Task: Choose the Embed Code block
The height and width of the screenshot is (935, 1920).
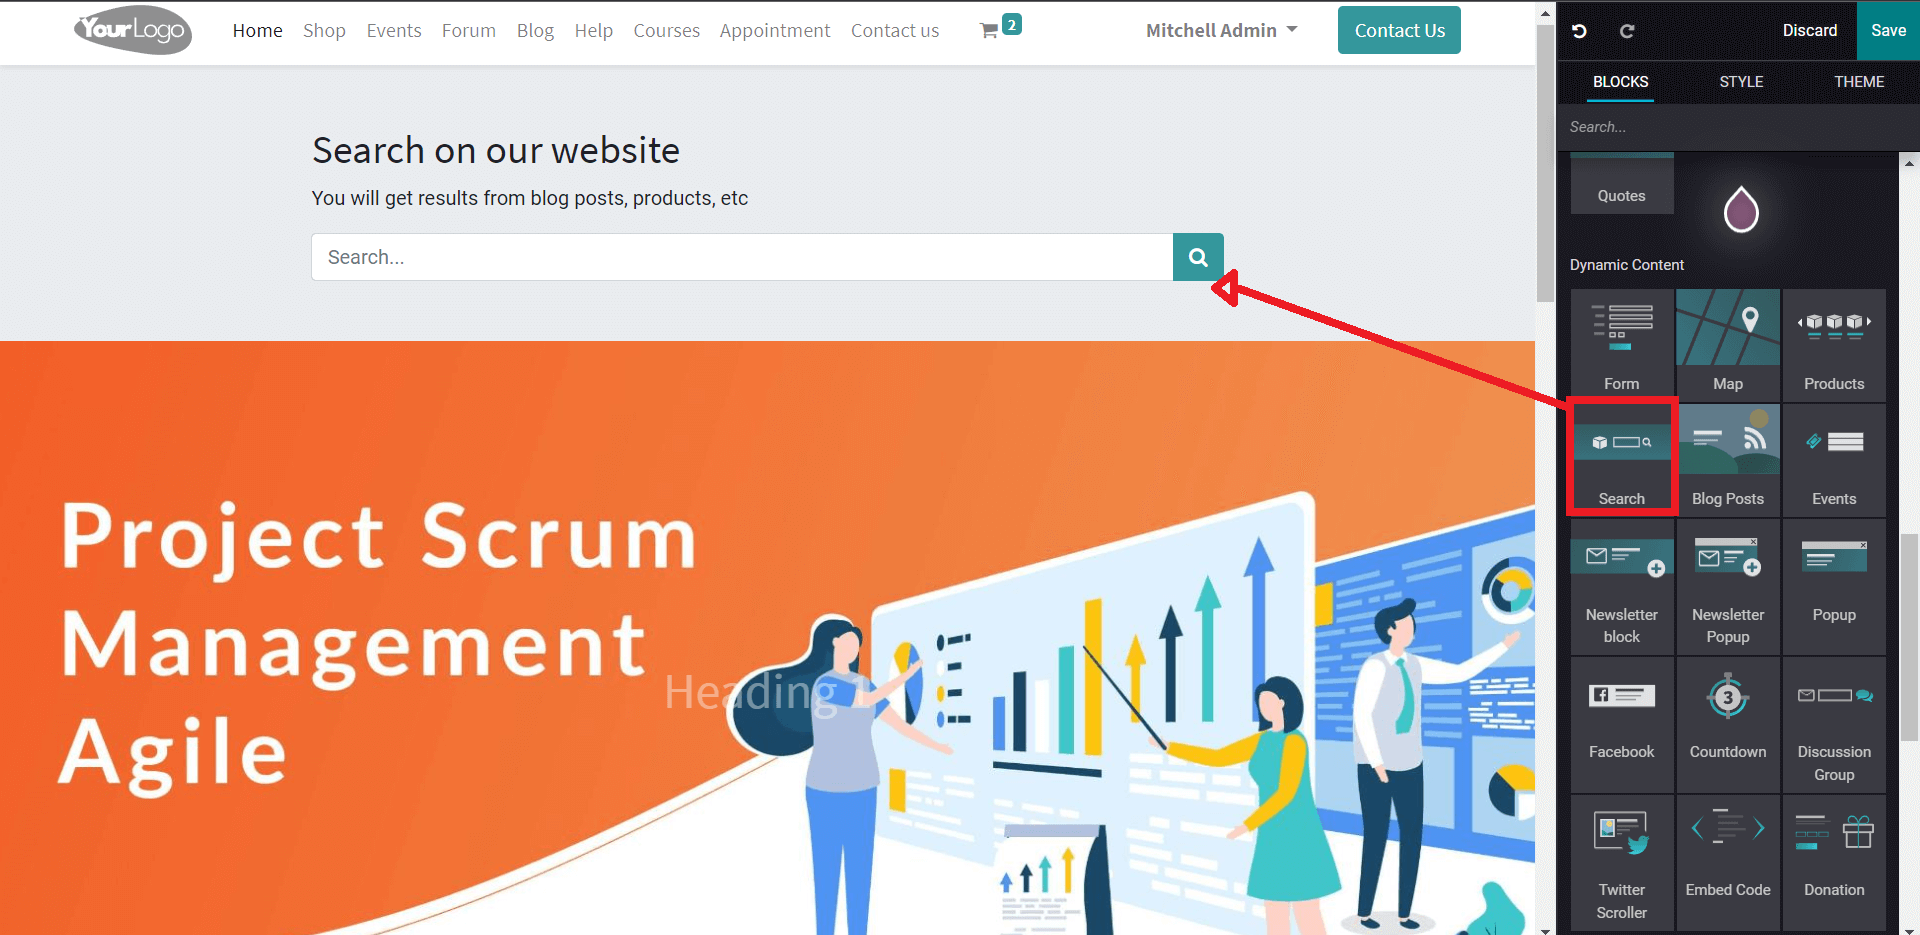Action: (x=1727, y=862)
